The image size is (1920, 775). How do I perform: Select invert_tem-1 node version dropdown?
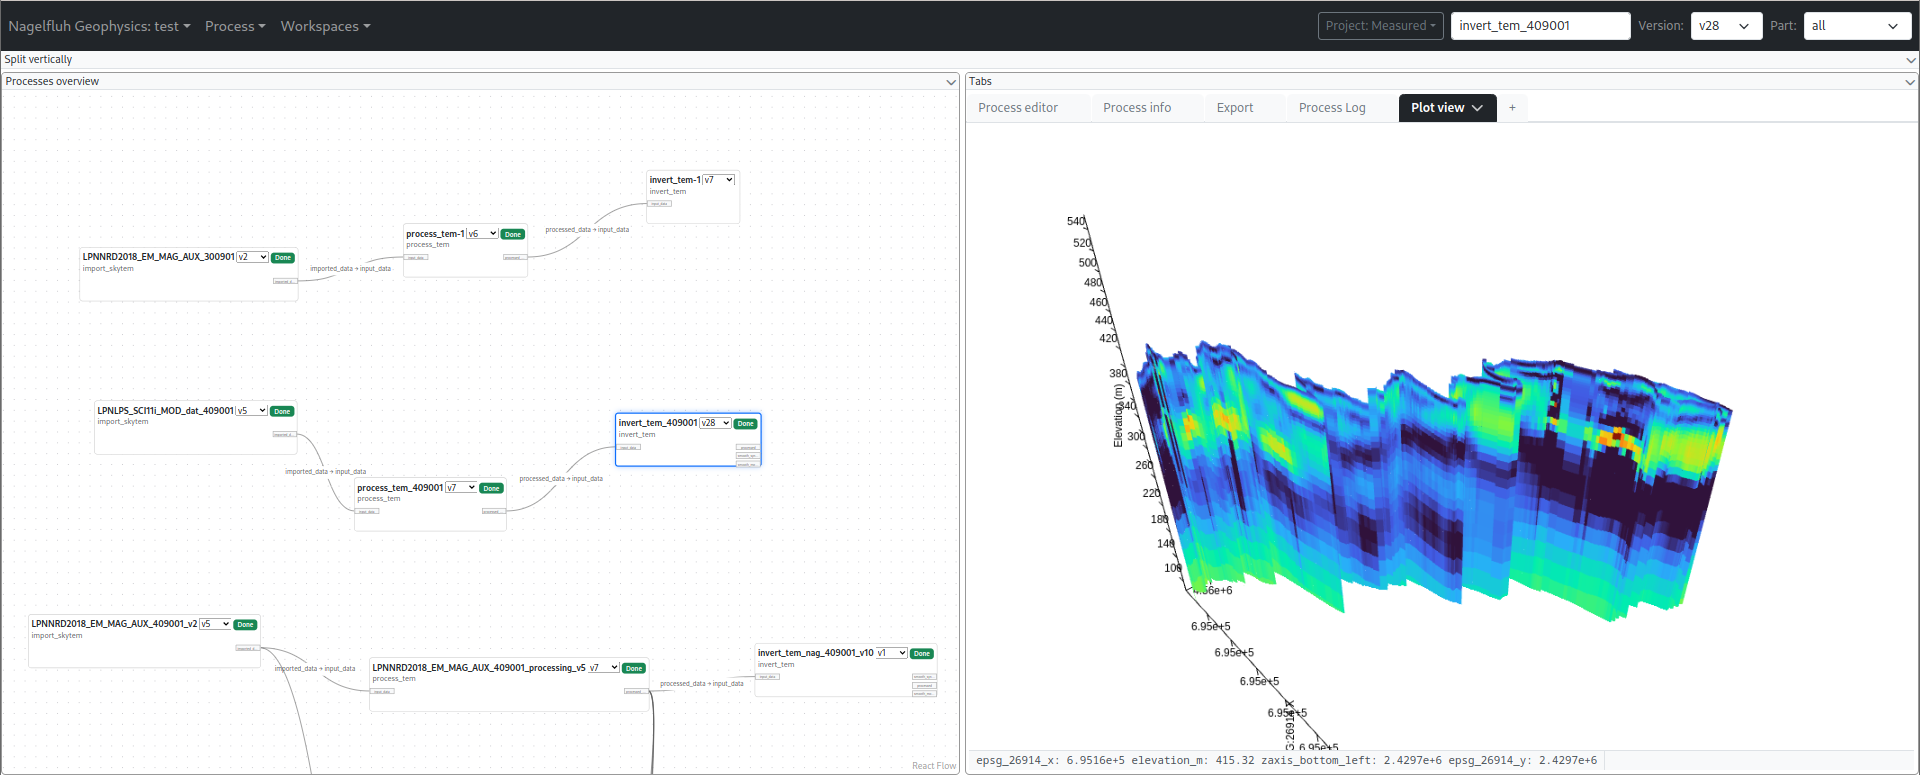[719, 180]
